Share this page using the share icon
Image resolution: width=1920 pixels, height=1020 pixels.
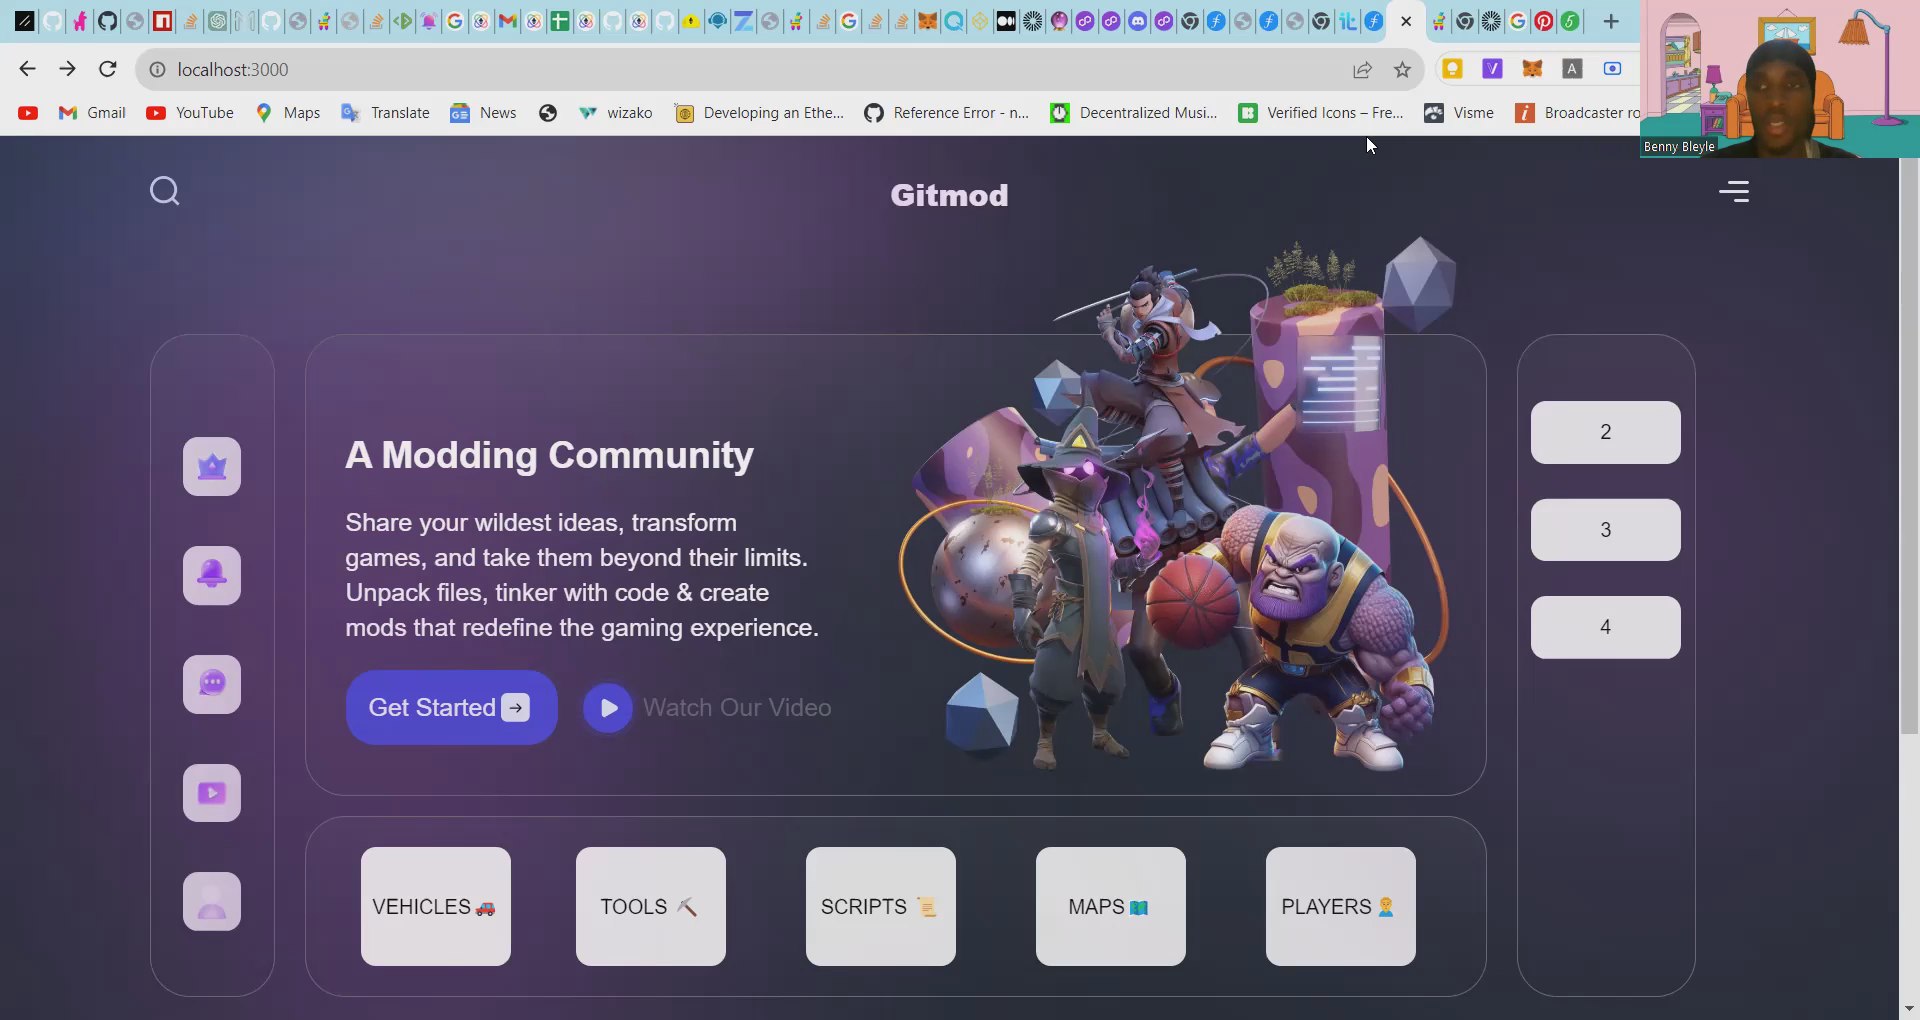1362,69
